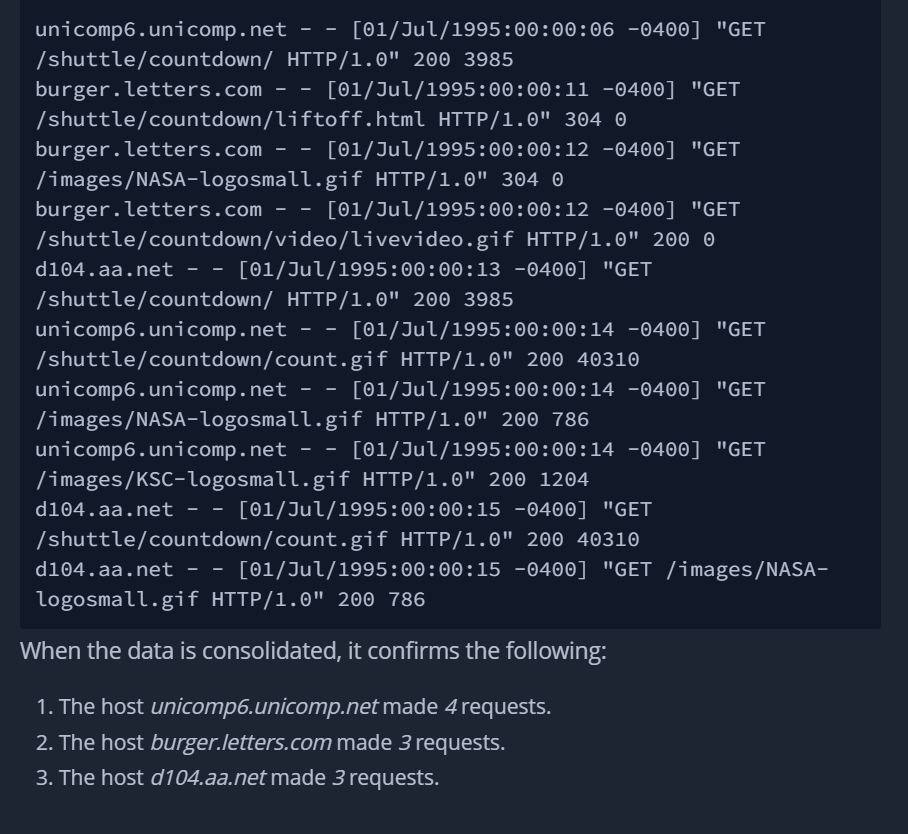Select the liftoff.html request line
Screen dimensions: 908x834
click(331, 120)
